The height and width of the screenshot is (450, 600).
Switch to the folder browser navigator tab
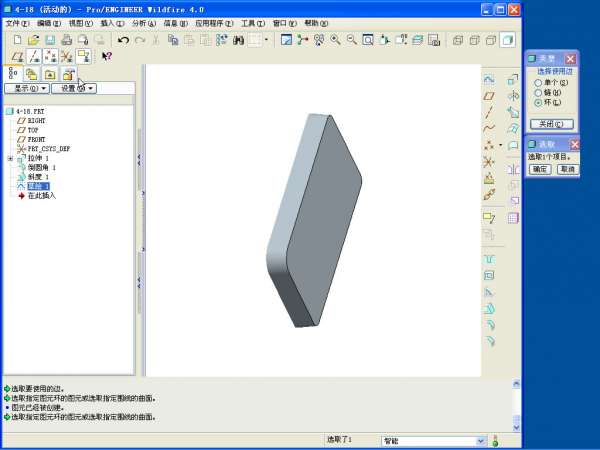(x=31, y=74)
